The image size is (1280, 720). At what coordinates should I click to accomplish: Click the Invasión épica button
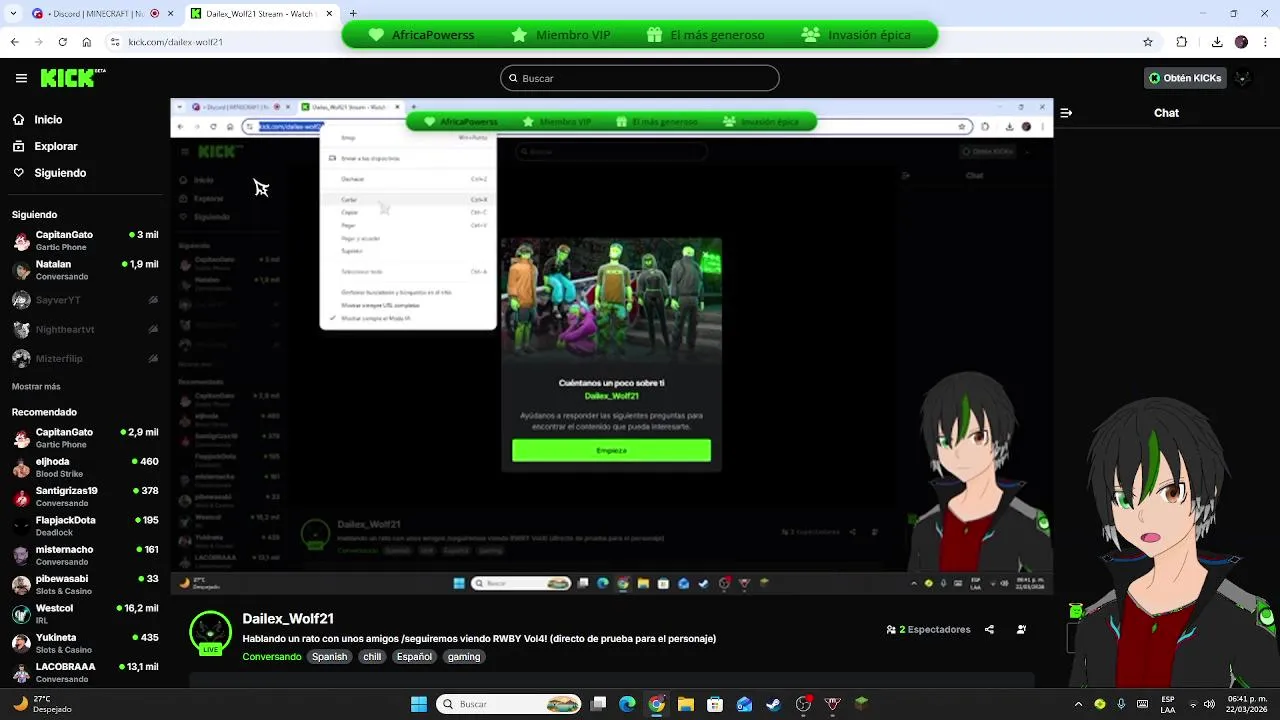(x=857, y=35)
